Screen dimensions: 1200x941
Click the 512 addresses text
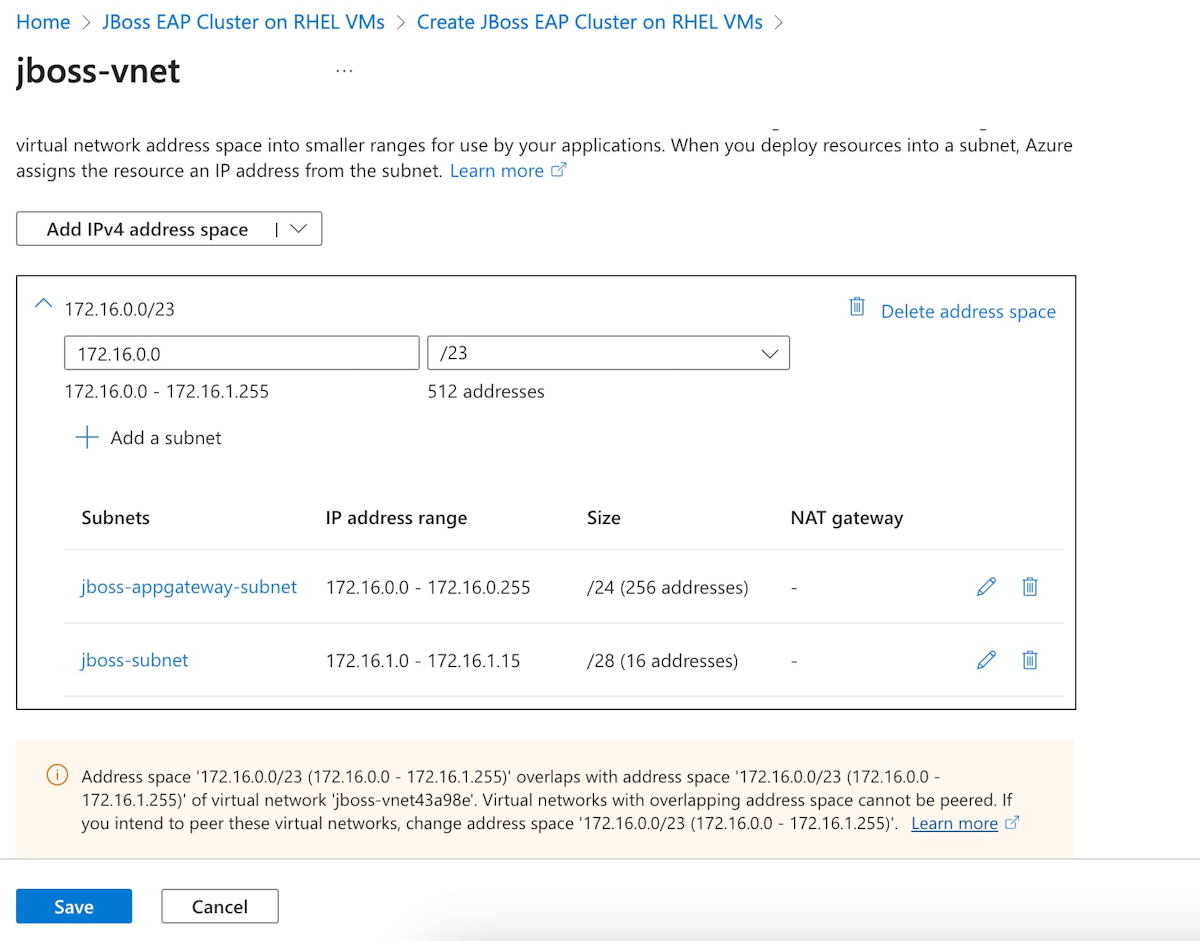pyautogui.click(x=486, y=391)
